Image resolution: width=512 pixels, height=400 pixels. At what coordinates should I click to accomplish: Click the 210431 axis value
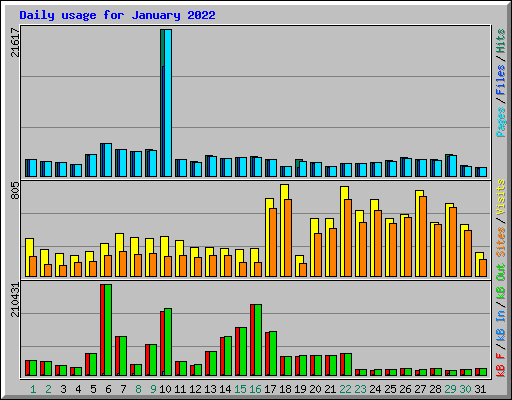15,300
